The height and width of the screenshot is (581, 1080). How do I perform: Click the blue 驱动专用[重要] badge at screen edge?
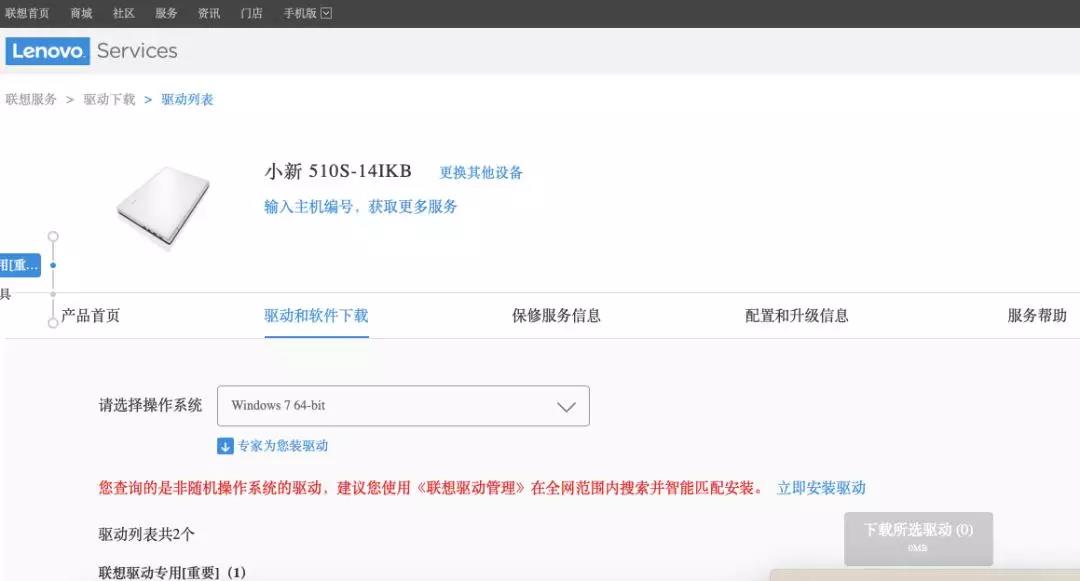point(20,265)
